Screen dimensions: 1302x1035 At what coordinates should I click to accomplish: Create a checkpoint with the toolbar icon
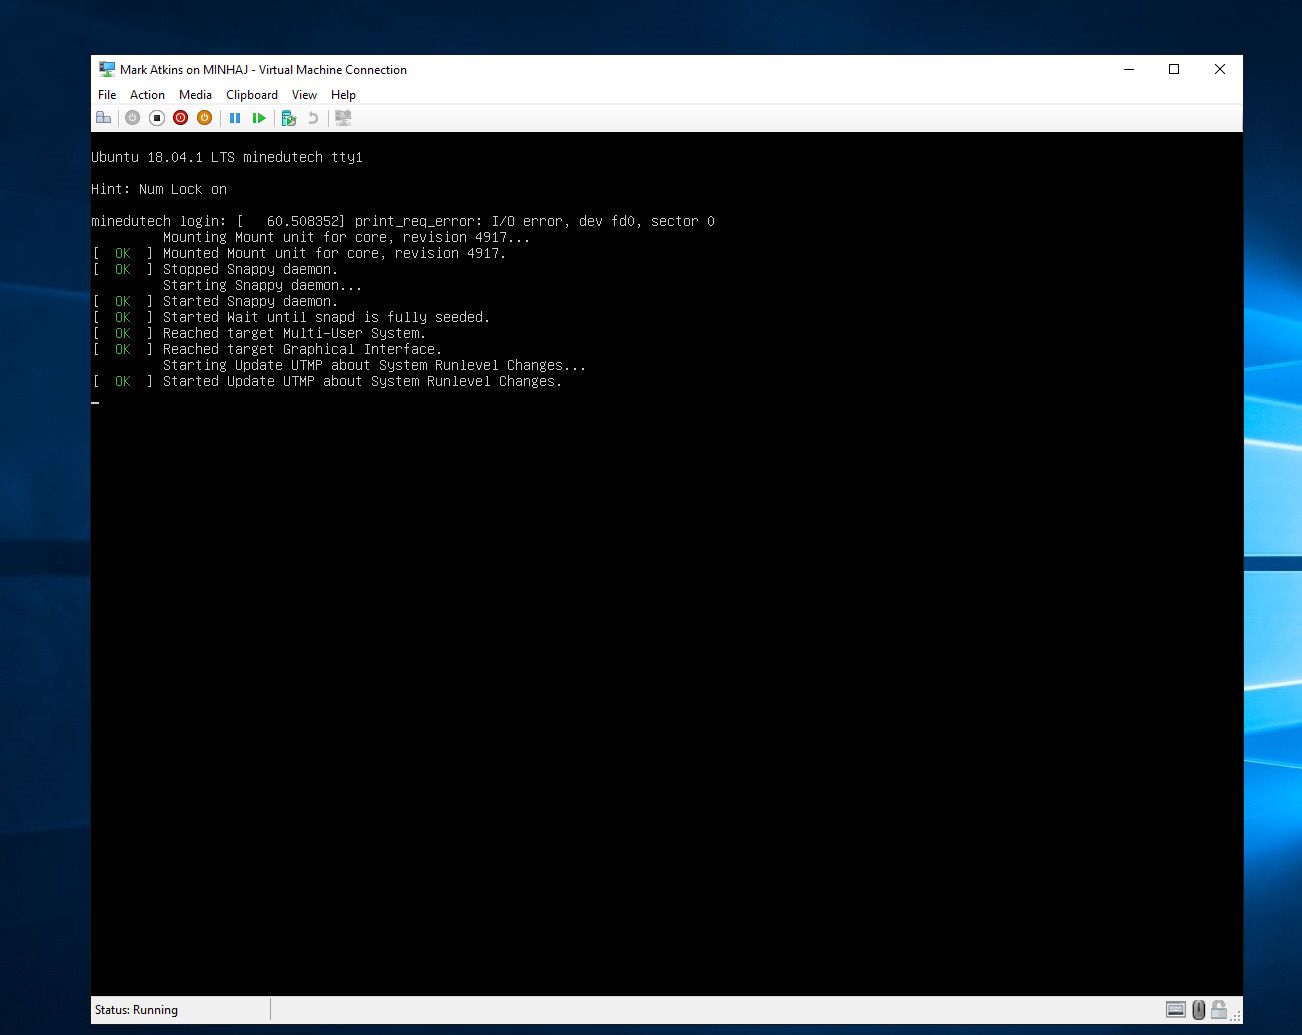(289, 118)
